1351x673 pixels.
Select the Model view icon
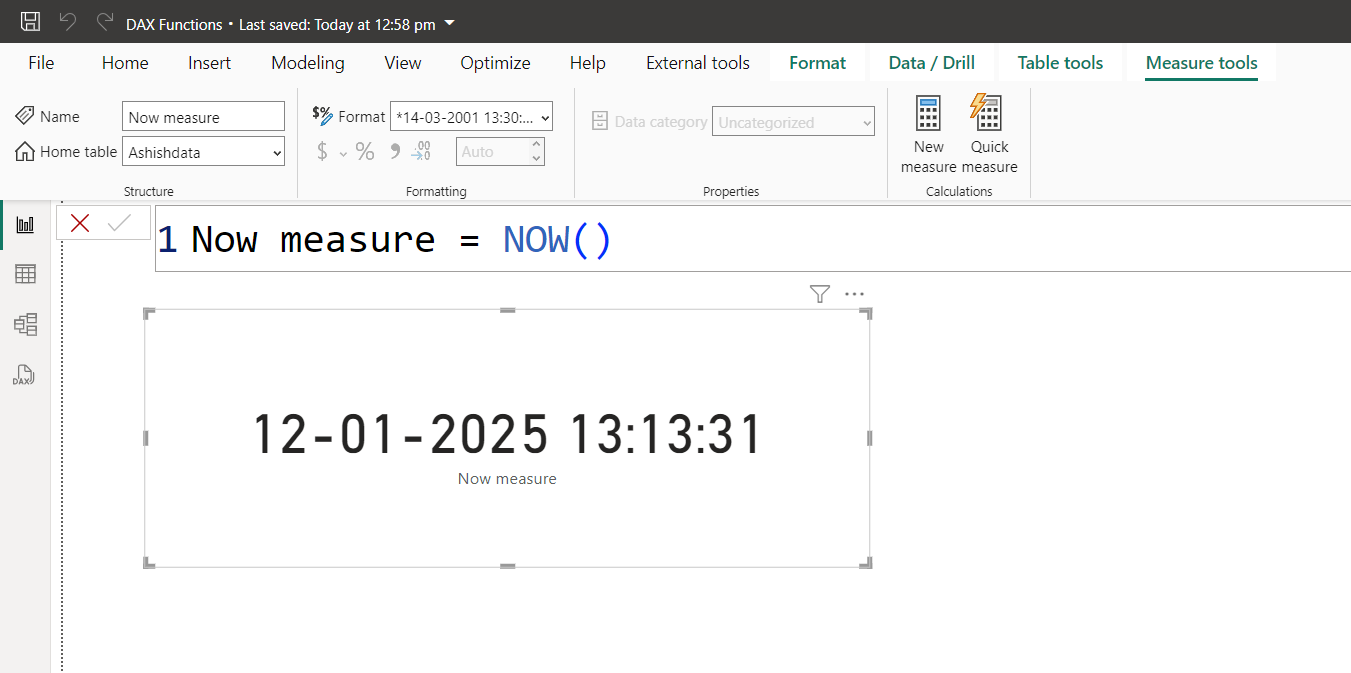tap(25, 324)
